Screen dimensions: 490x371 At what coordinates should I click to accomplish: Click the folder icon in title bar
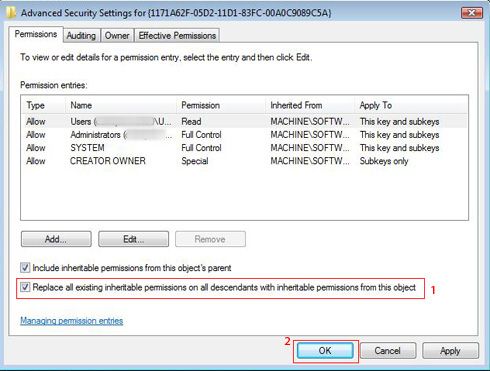pos(11,13)
